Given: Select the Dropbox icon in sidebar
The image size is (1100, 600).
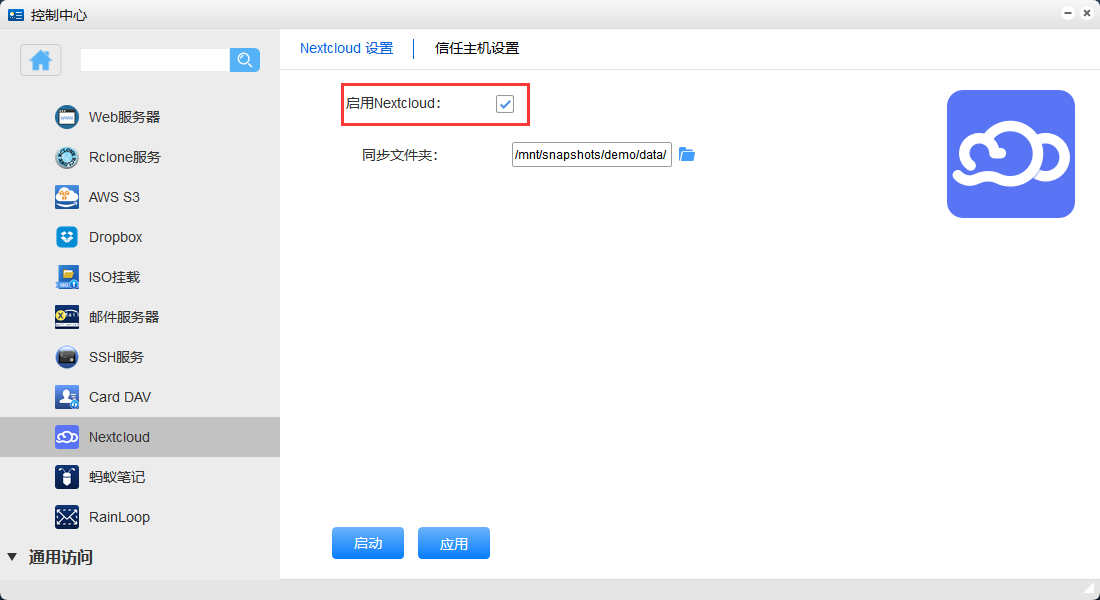Looking at the screenshot, I should pyautogui.click(x=67, y=237).
